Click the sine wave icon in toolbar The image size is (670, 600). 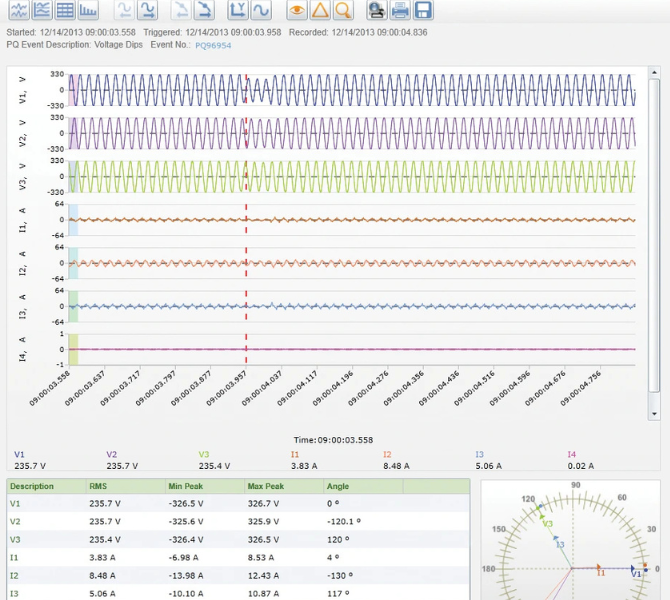tap(261, 11)
